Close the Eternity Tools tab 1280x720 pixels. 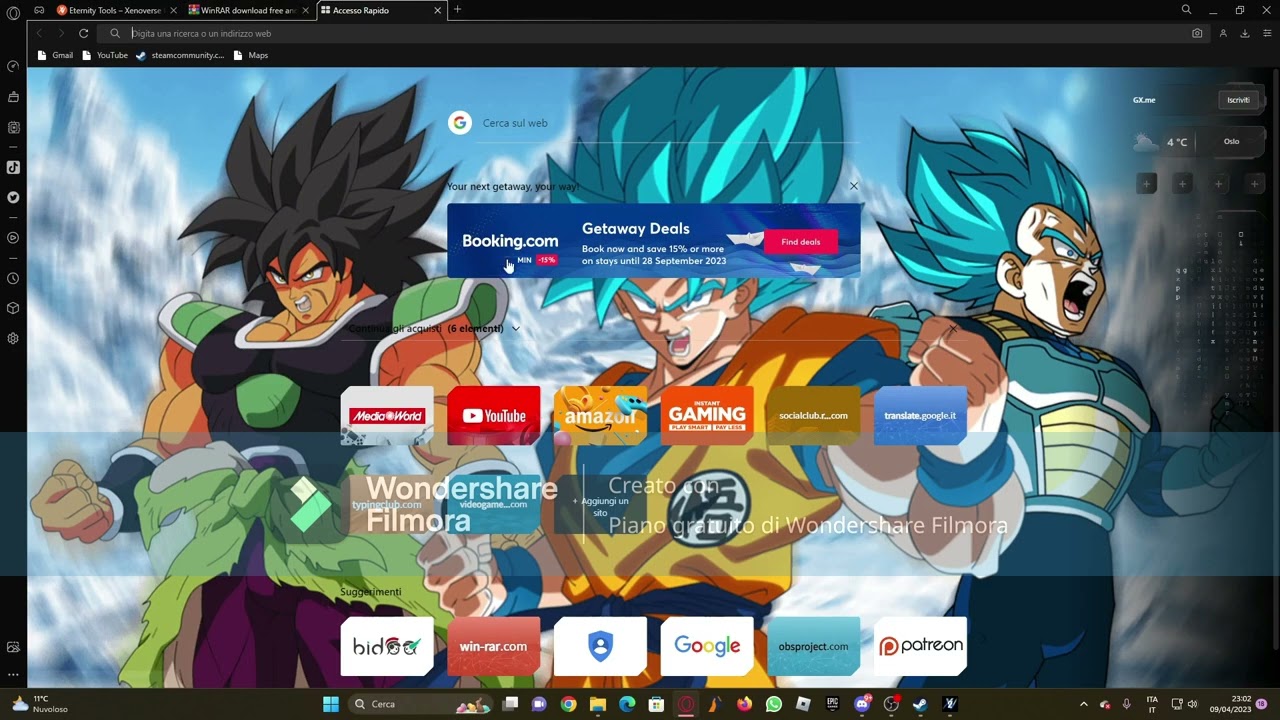point(172,10)
